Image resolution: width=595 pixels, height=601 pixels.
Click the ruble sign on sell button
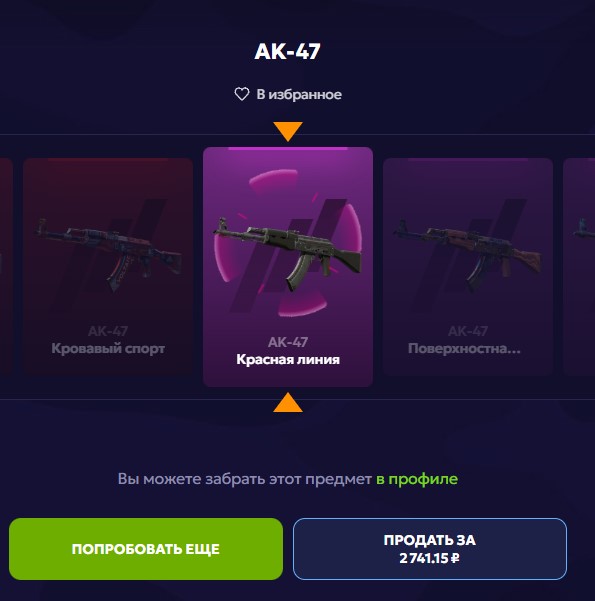point(455,558)
